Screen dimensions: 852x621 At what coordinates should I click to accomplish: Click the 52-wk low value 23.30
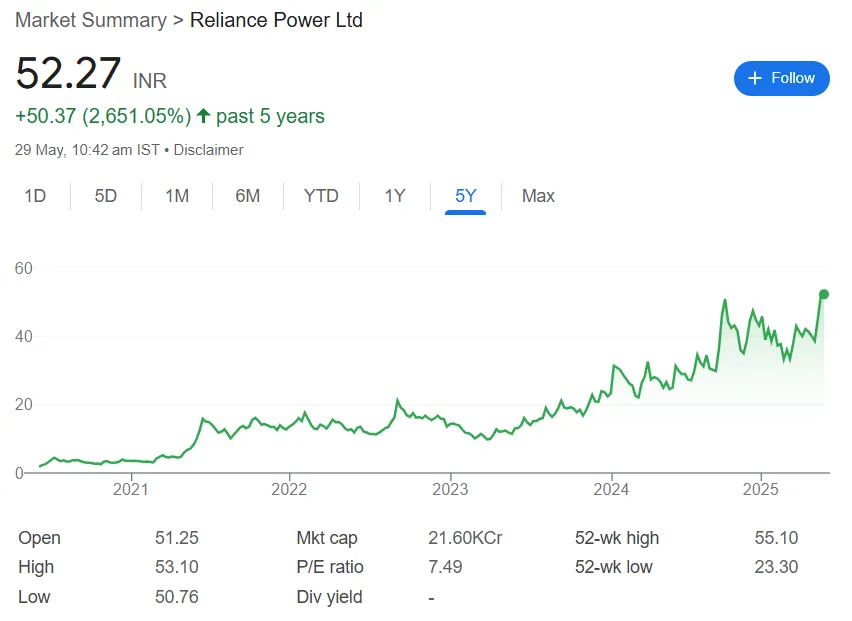(x=776, y=567)
